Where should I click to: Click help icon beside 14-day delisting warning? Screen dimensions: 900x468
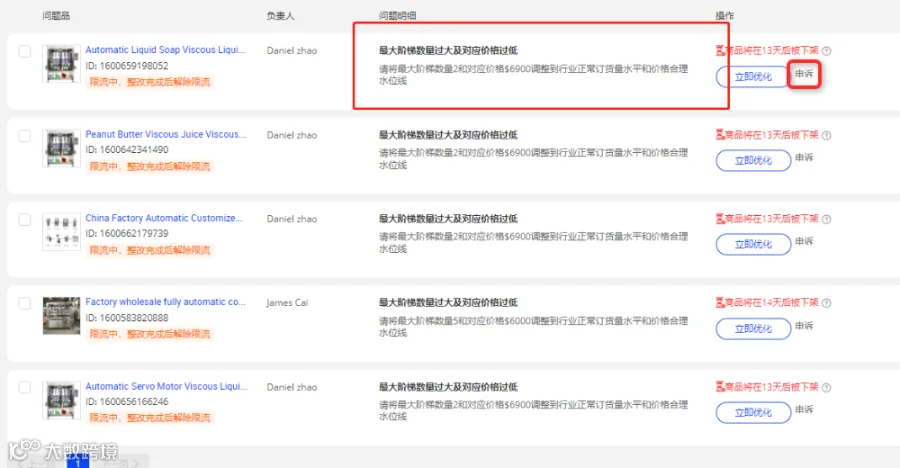[827, 303]
